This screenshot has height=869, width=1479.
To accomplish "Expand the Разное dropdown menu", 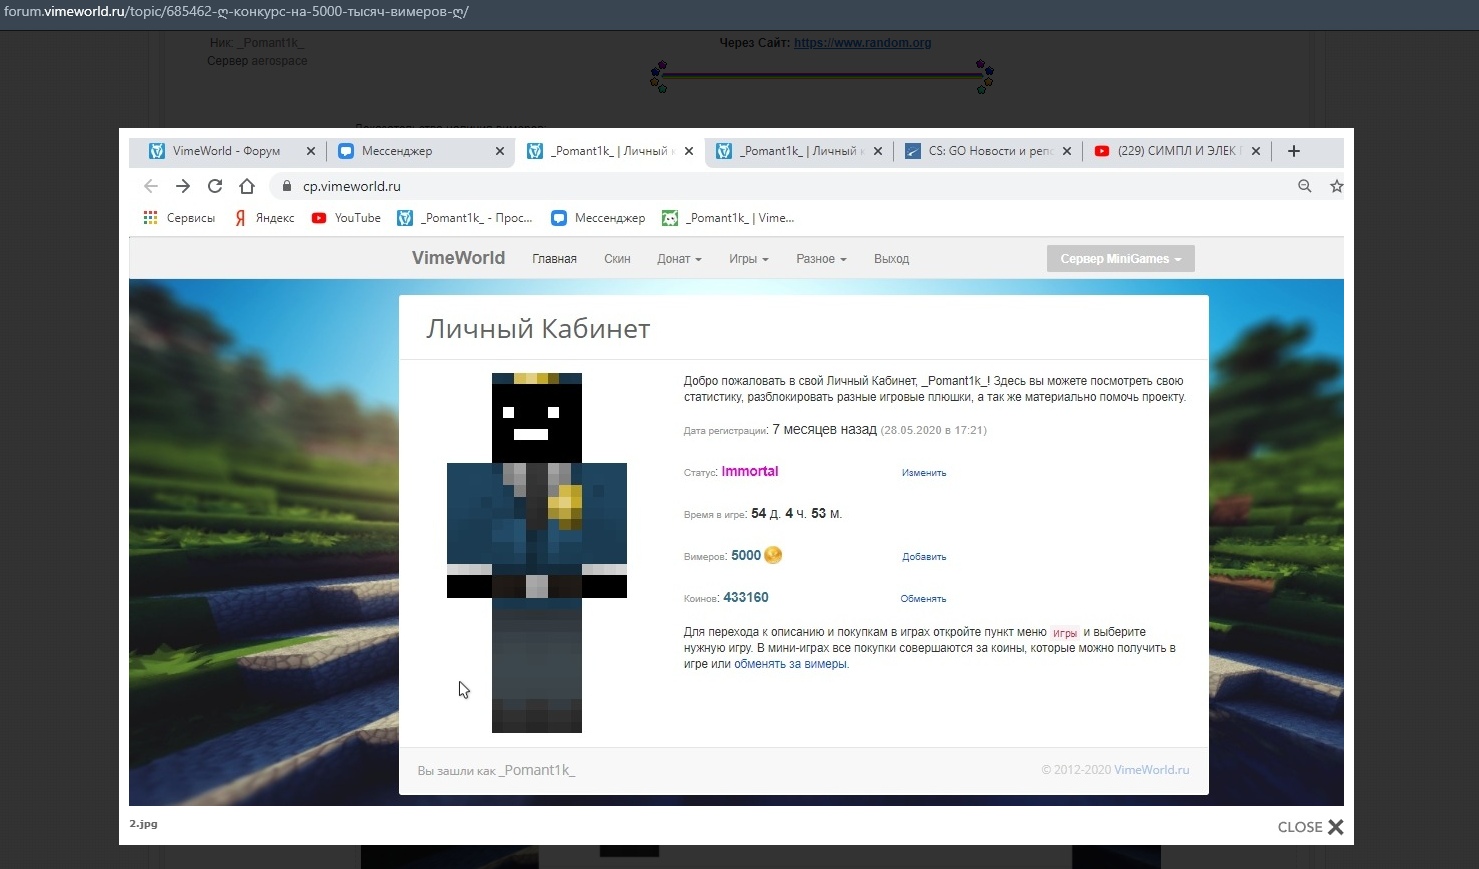I will (x=821, y=259).
